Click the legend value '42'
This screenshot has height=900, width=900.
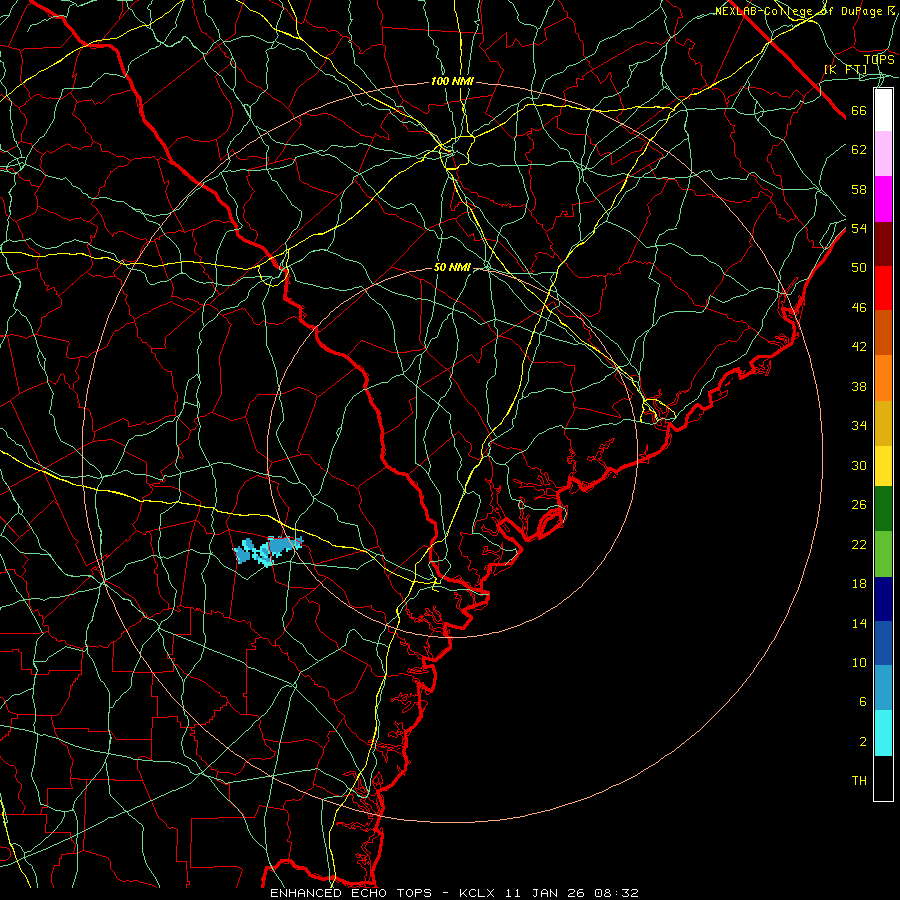859,347
